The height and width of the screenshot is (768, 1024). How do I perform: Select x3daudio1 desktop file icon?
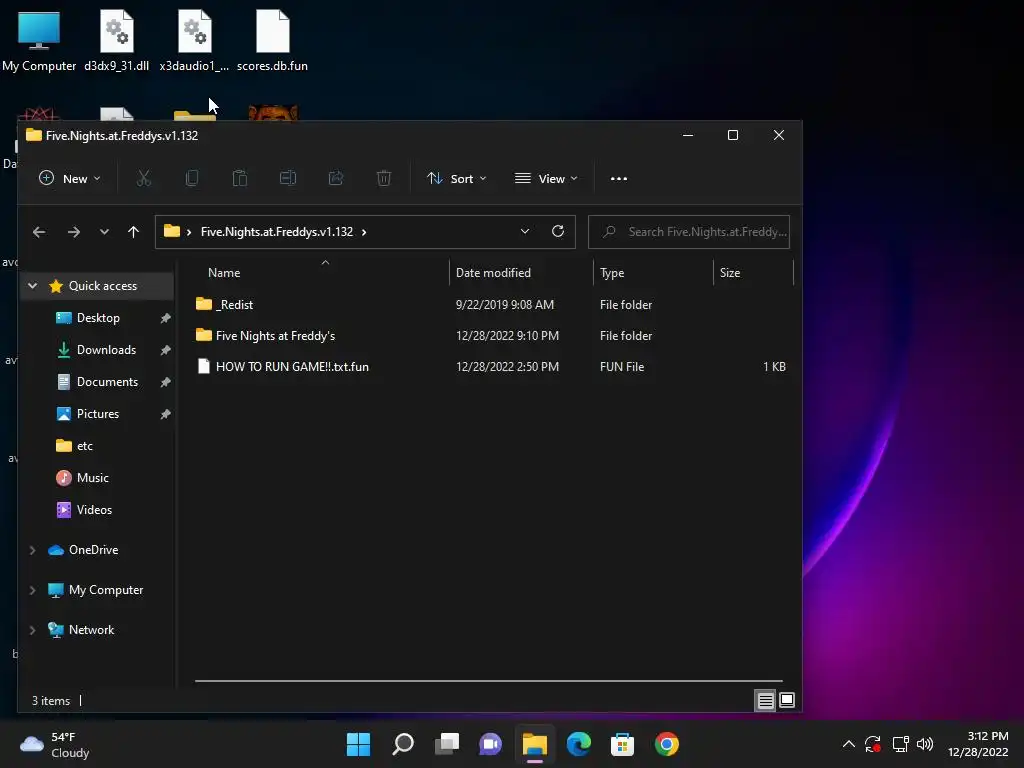[195, 41]
